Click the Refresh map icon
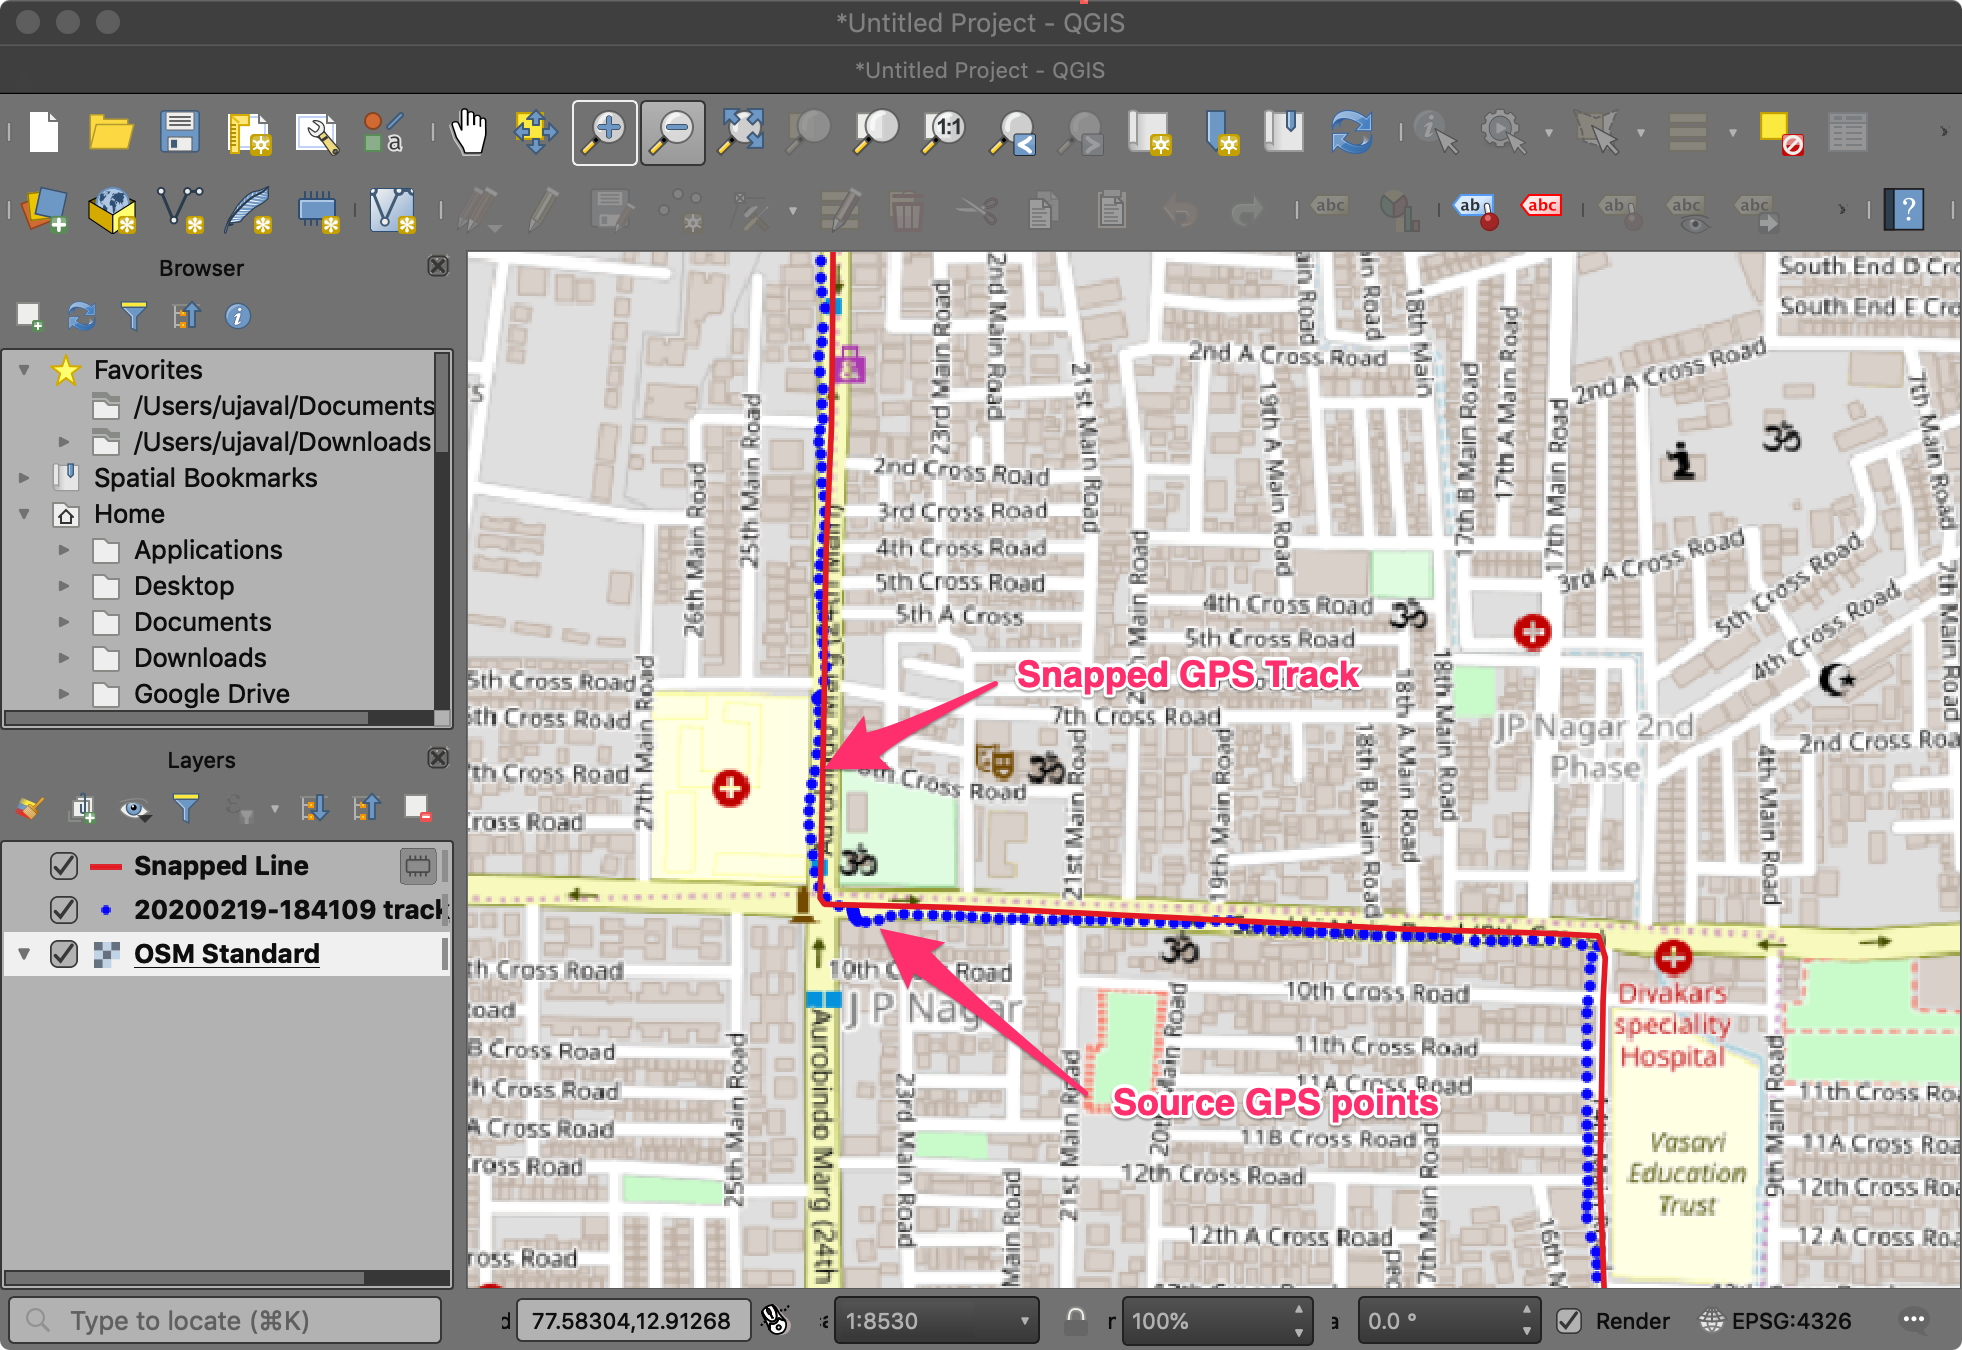1962x1350 pixels. pyautogui.click(x=1351, y=132)
